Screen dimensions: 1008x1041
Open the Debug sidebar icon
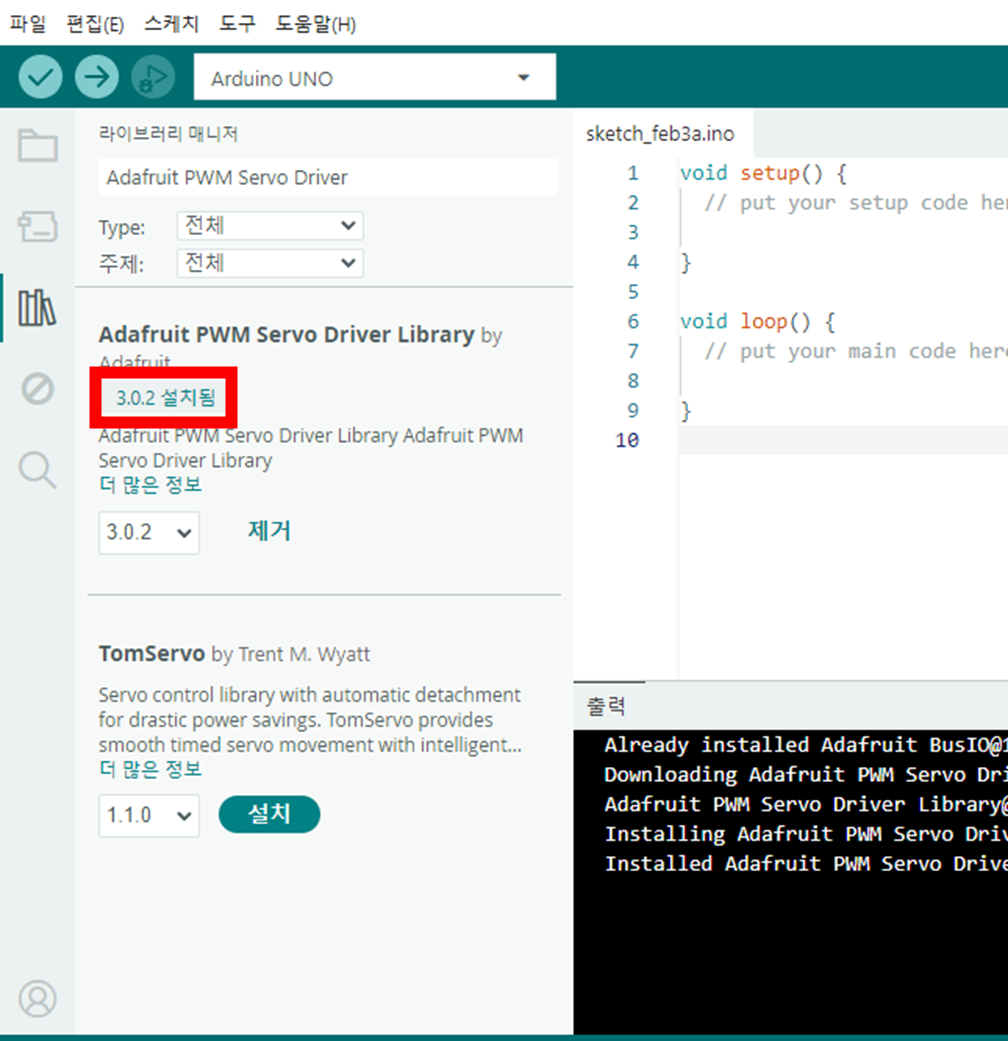pos(38,388)
